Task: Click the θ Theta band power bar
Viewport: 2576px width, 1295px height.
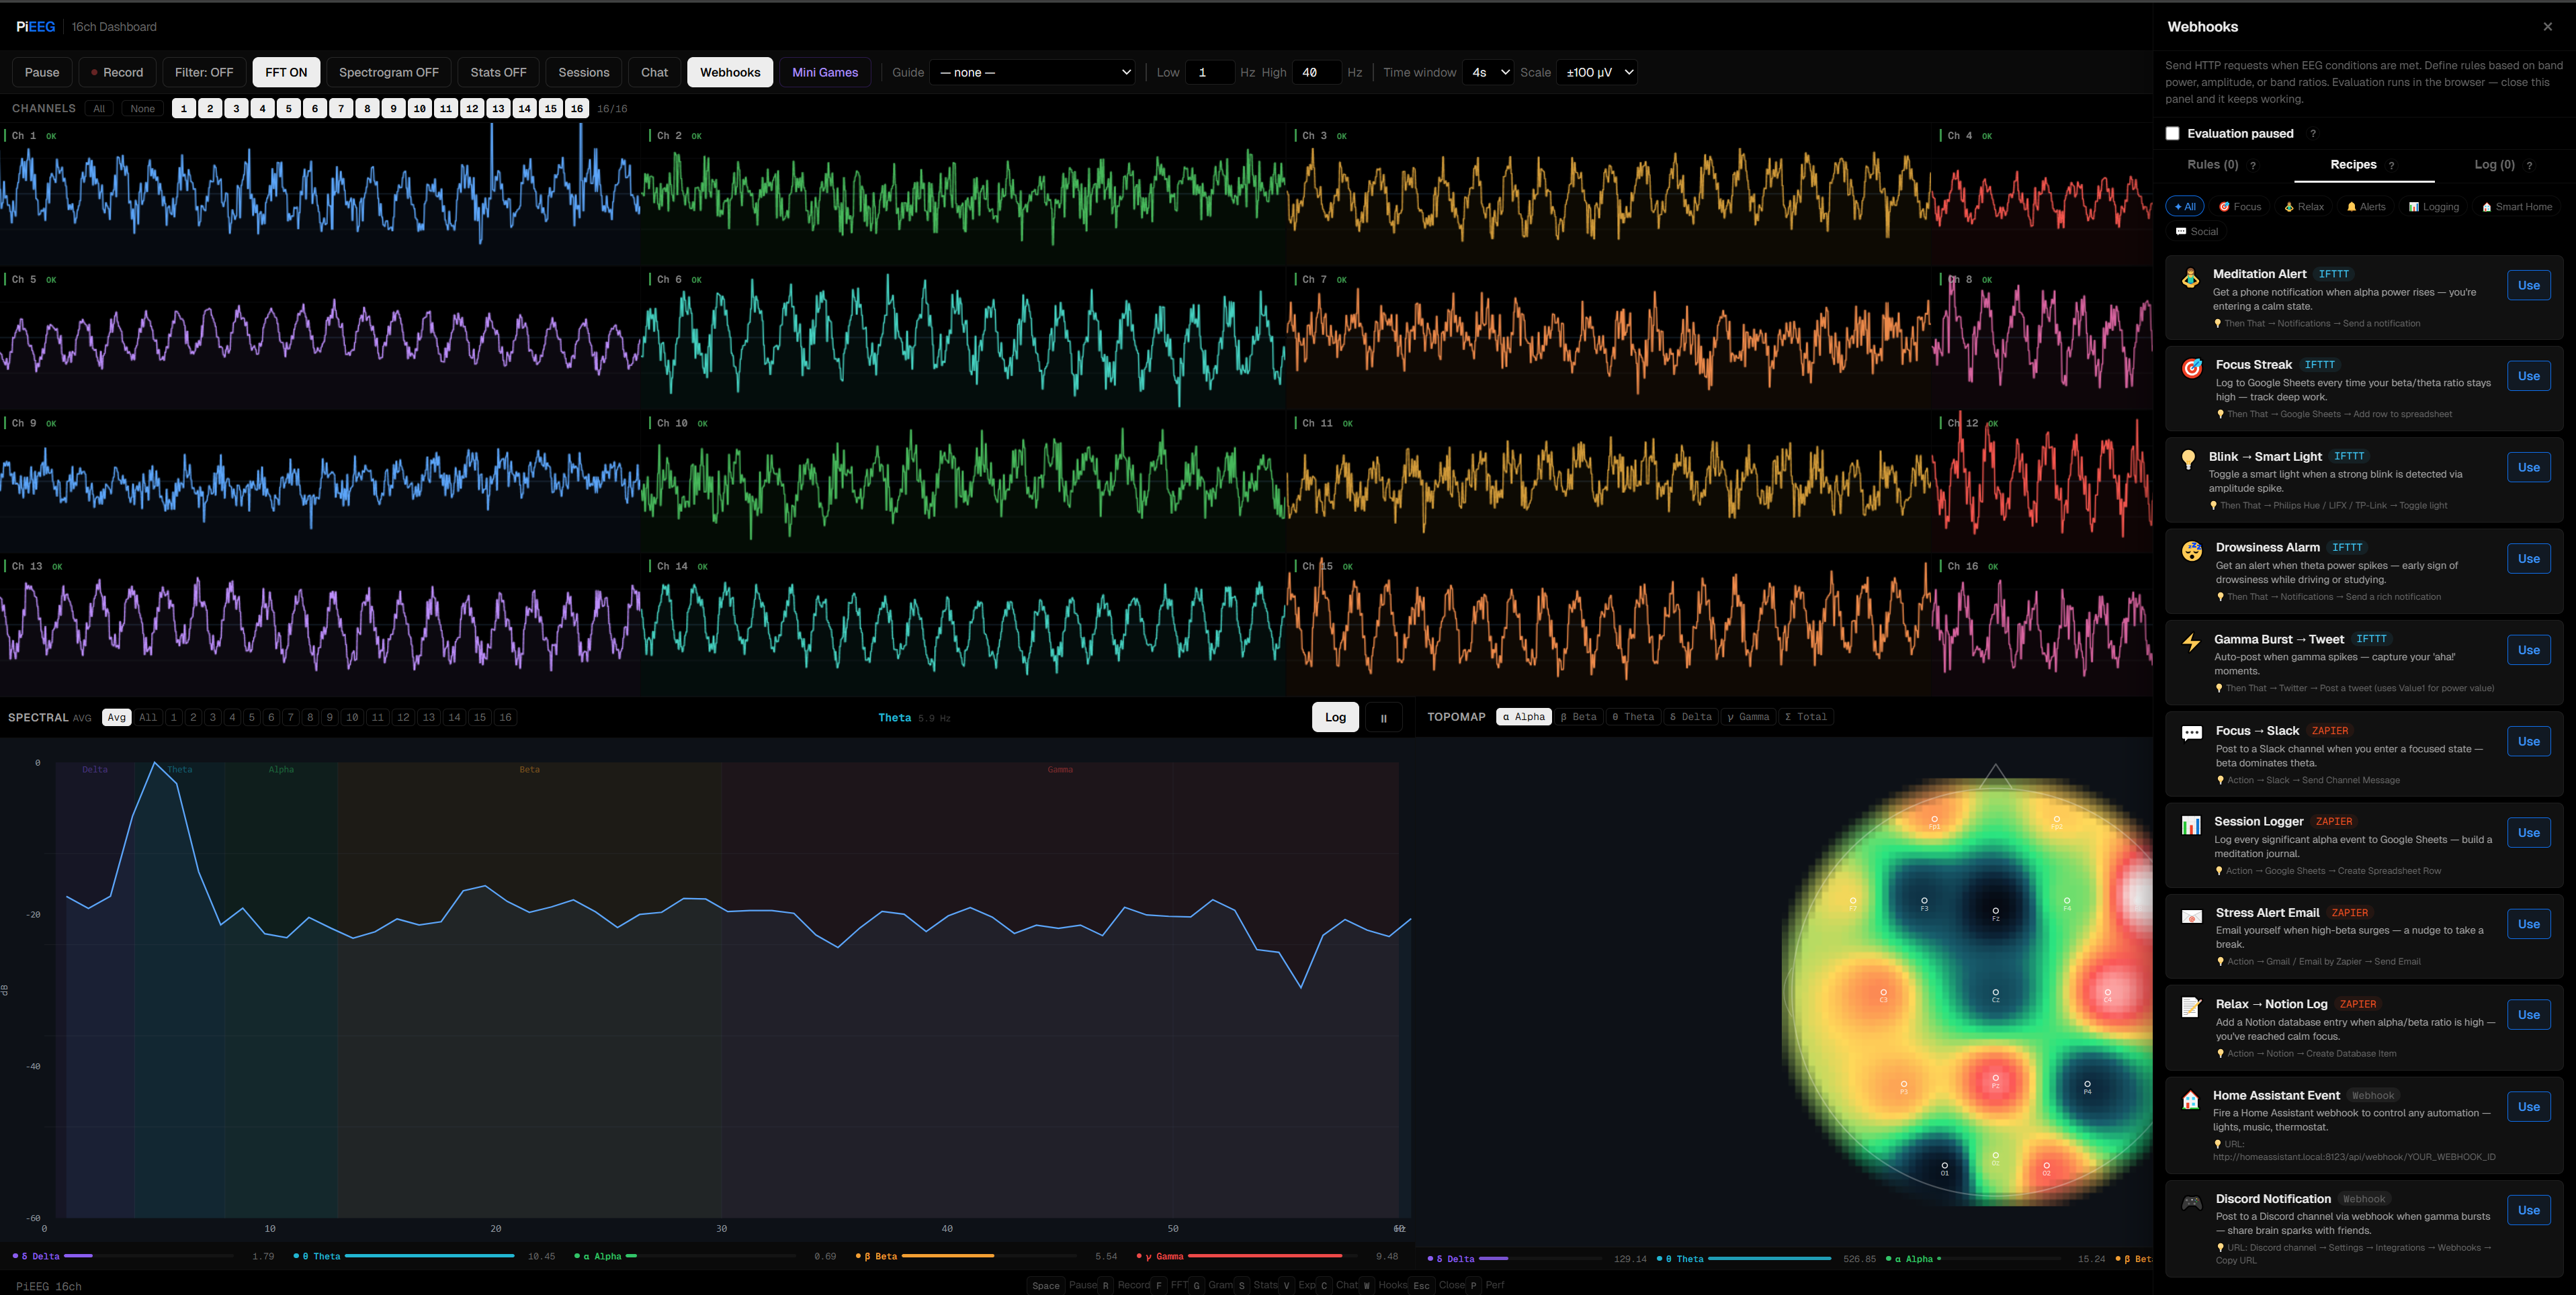Action: pyautogui.click(x=430, y=1256)
